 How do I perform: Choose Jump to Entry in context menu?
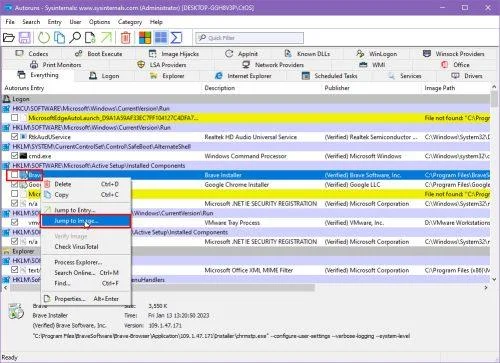[x=86, y=210]
